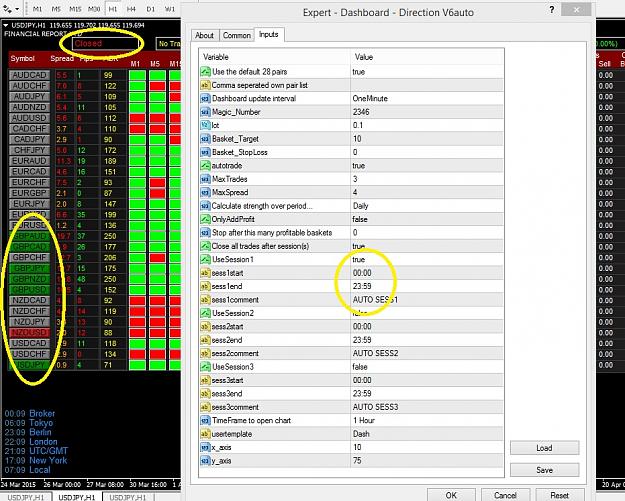
Task: Switch to the Common tab
Action: click(x=237, y=35)
